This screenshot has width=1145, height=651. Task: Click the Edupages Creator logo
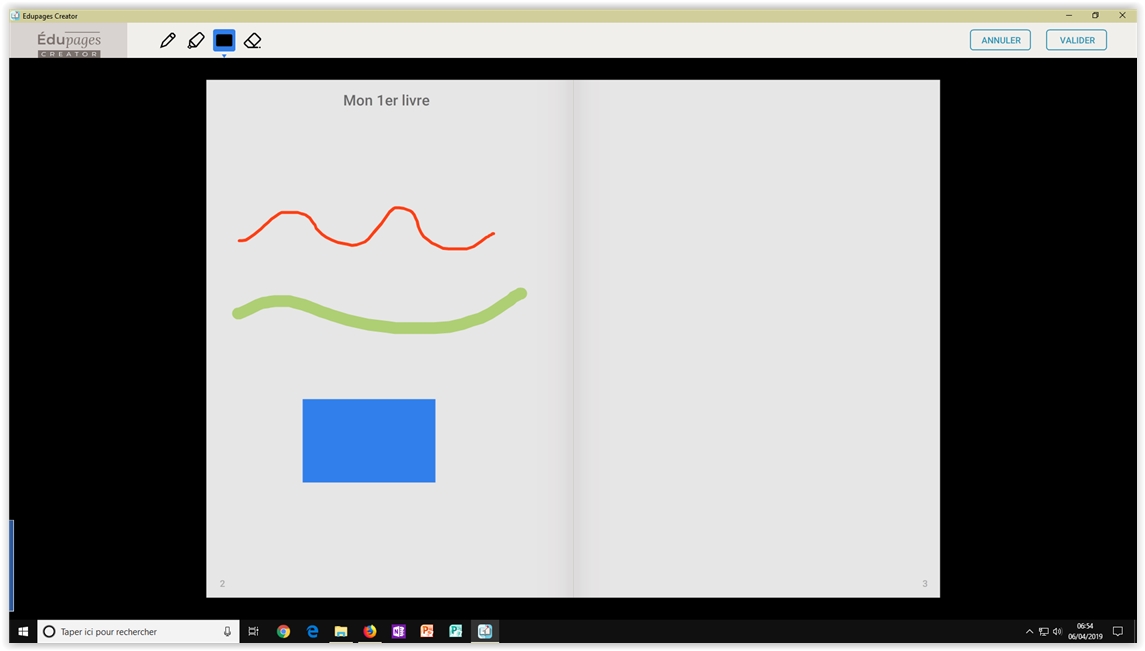coord(69,42)
